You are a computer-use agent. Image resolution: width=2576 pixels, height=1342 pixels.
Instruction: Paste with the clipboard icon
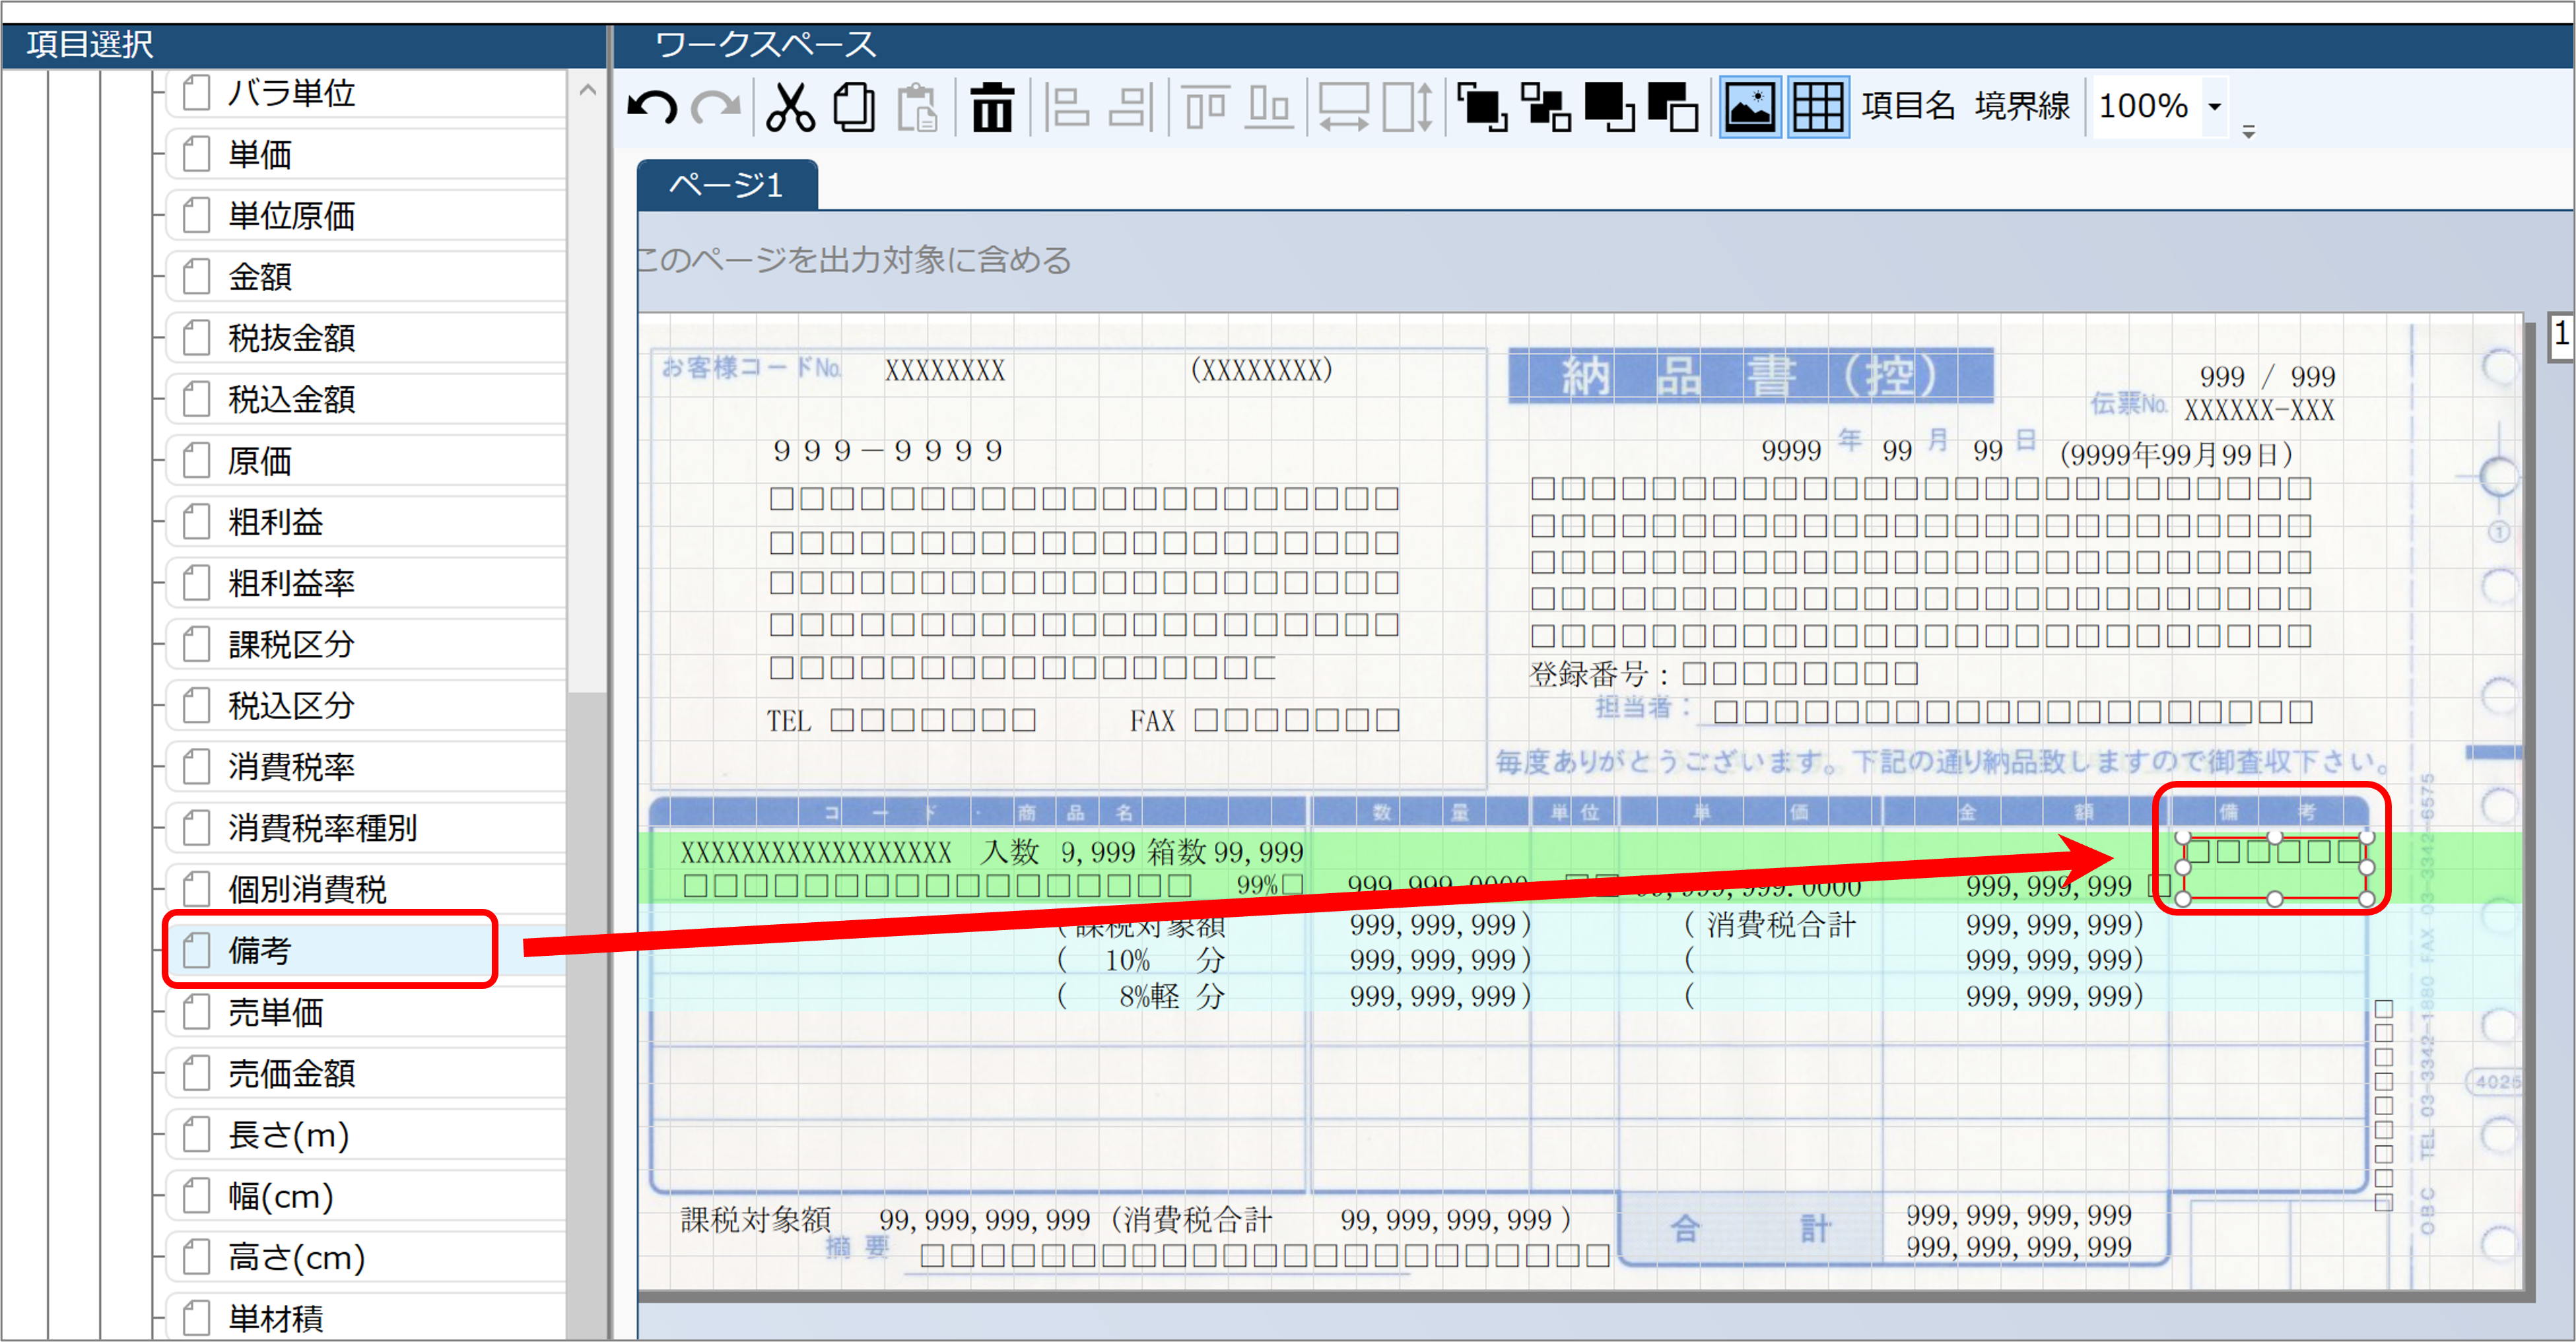tap(917, 106)
